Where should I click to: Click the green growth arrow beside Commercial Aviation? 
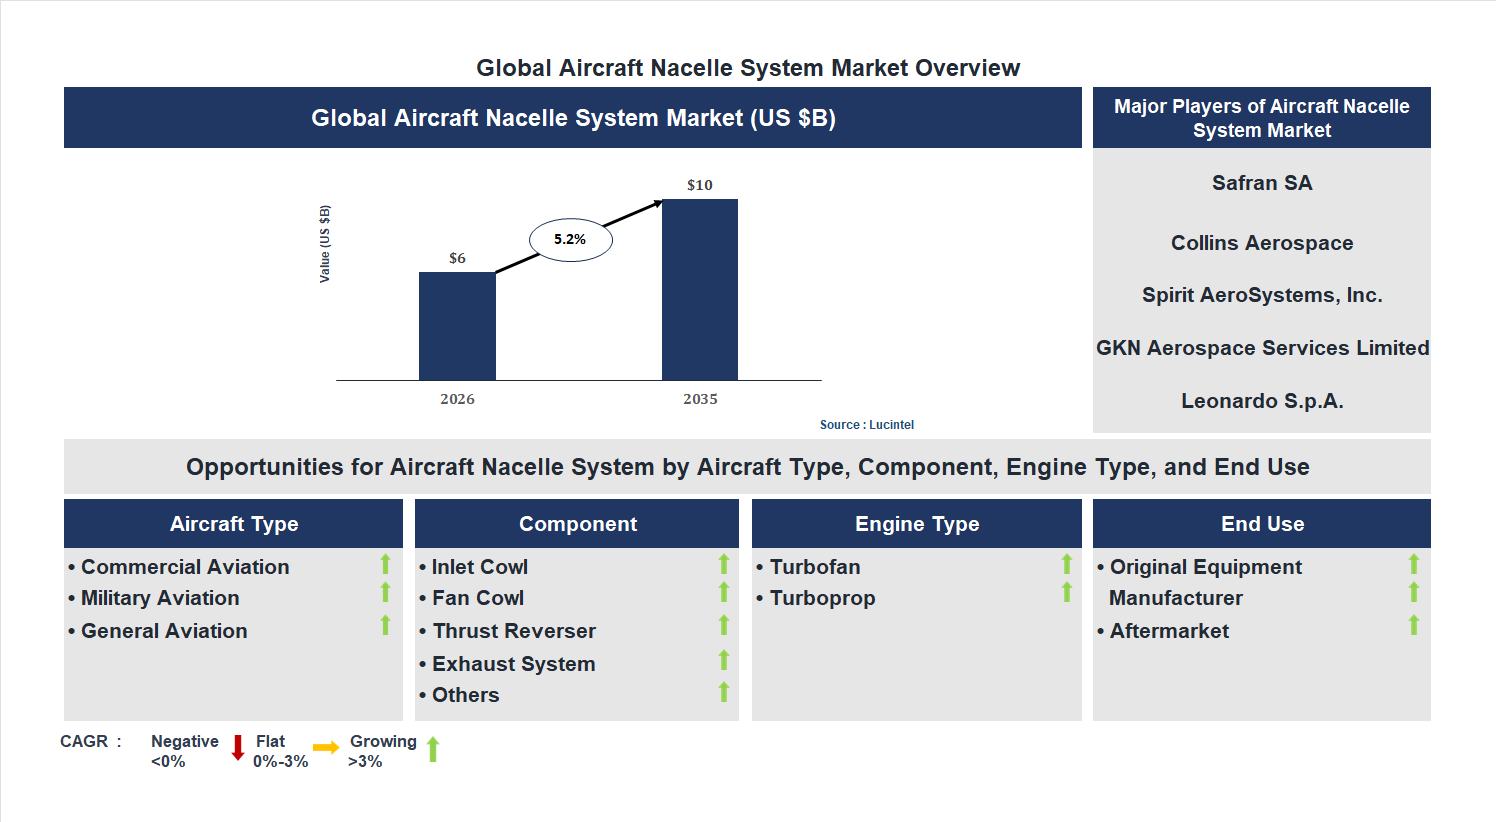tap(385, 565)
